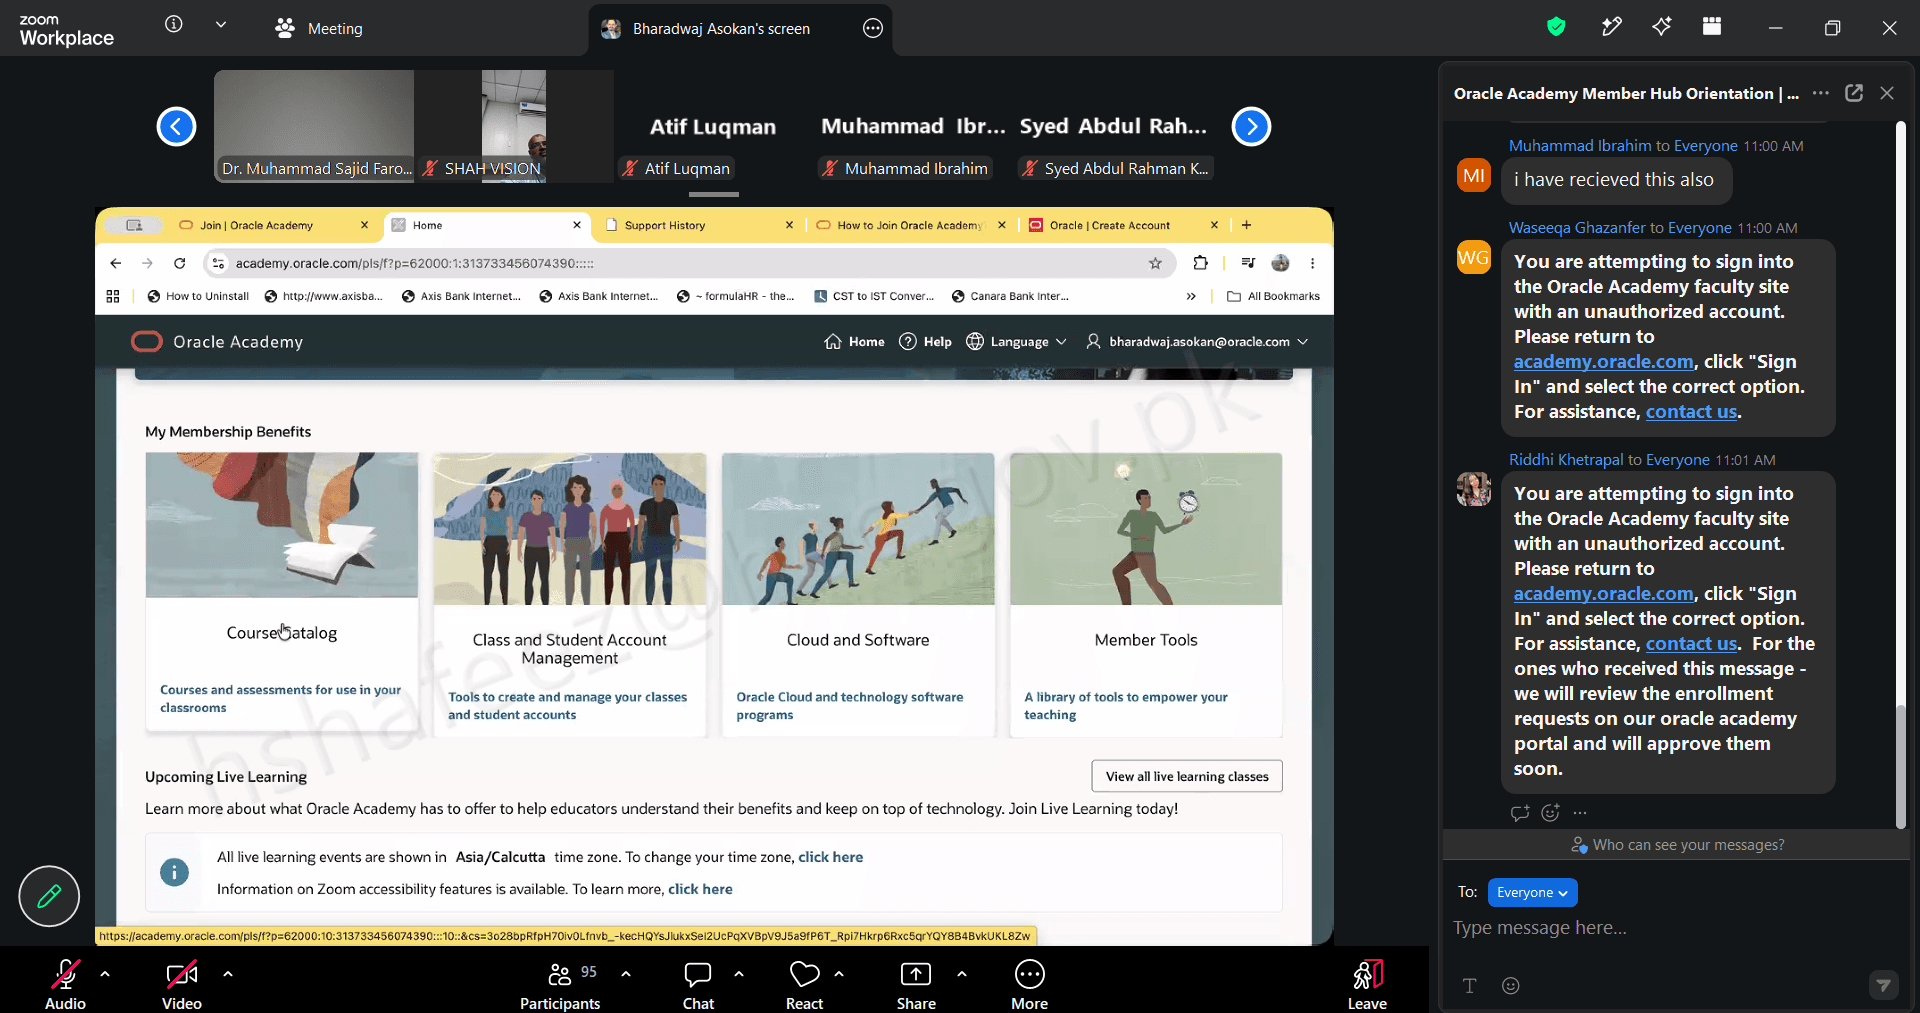Expand audio options caret
Screen dimensions: 1920x1013
(105, 973)
